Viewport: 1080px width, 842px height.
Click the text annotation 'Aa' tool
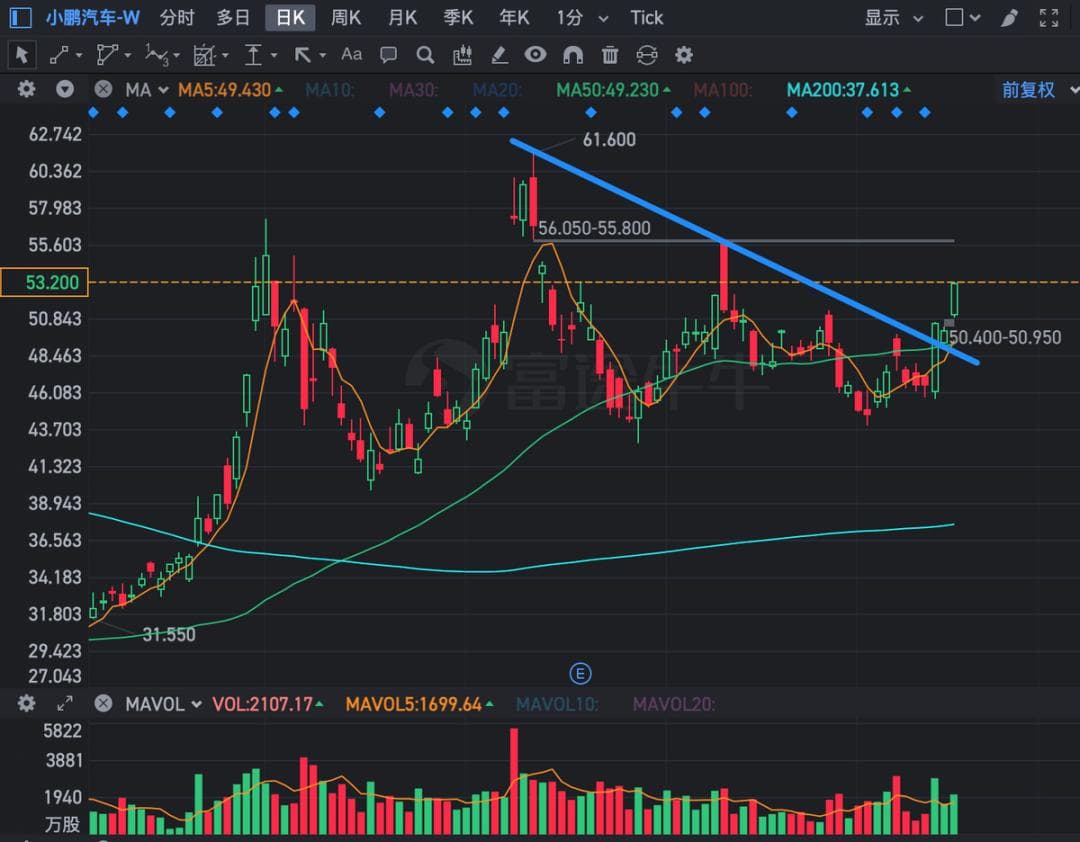[351, 54]
